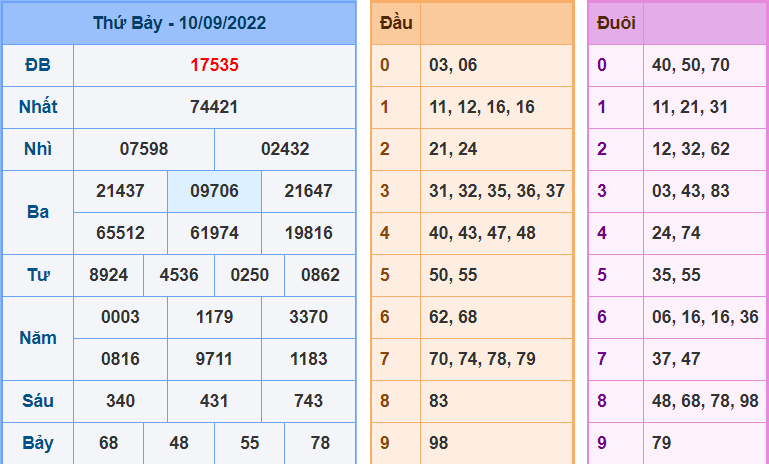Screen dimensions: 769x464
Task: Select the Đầu 8 row value '83'
Action: coord(438,401)
